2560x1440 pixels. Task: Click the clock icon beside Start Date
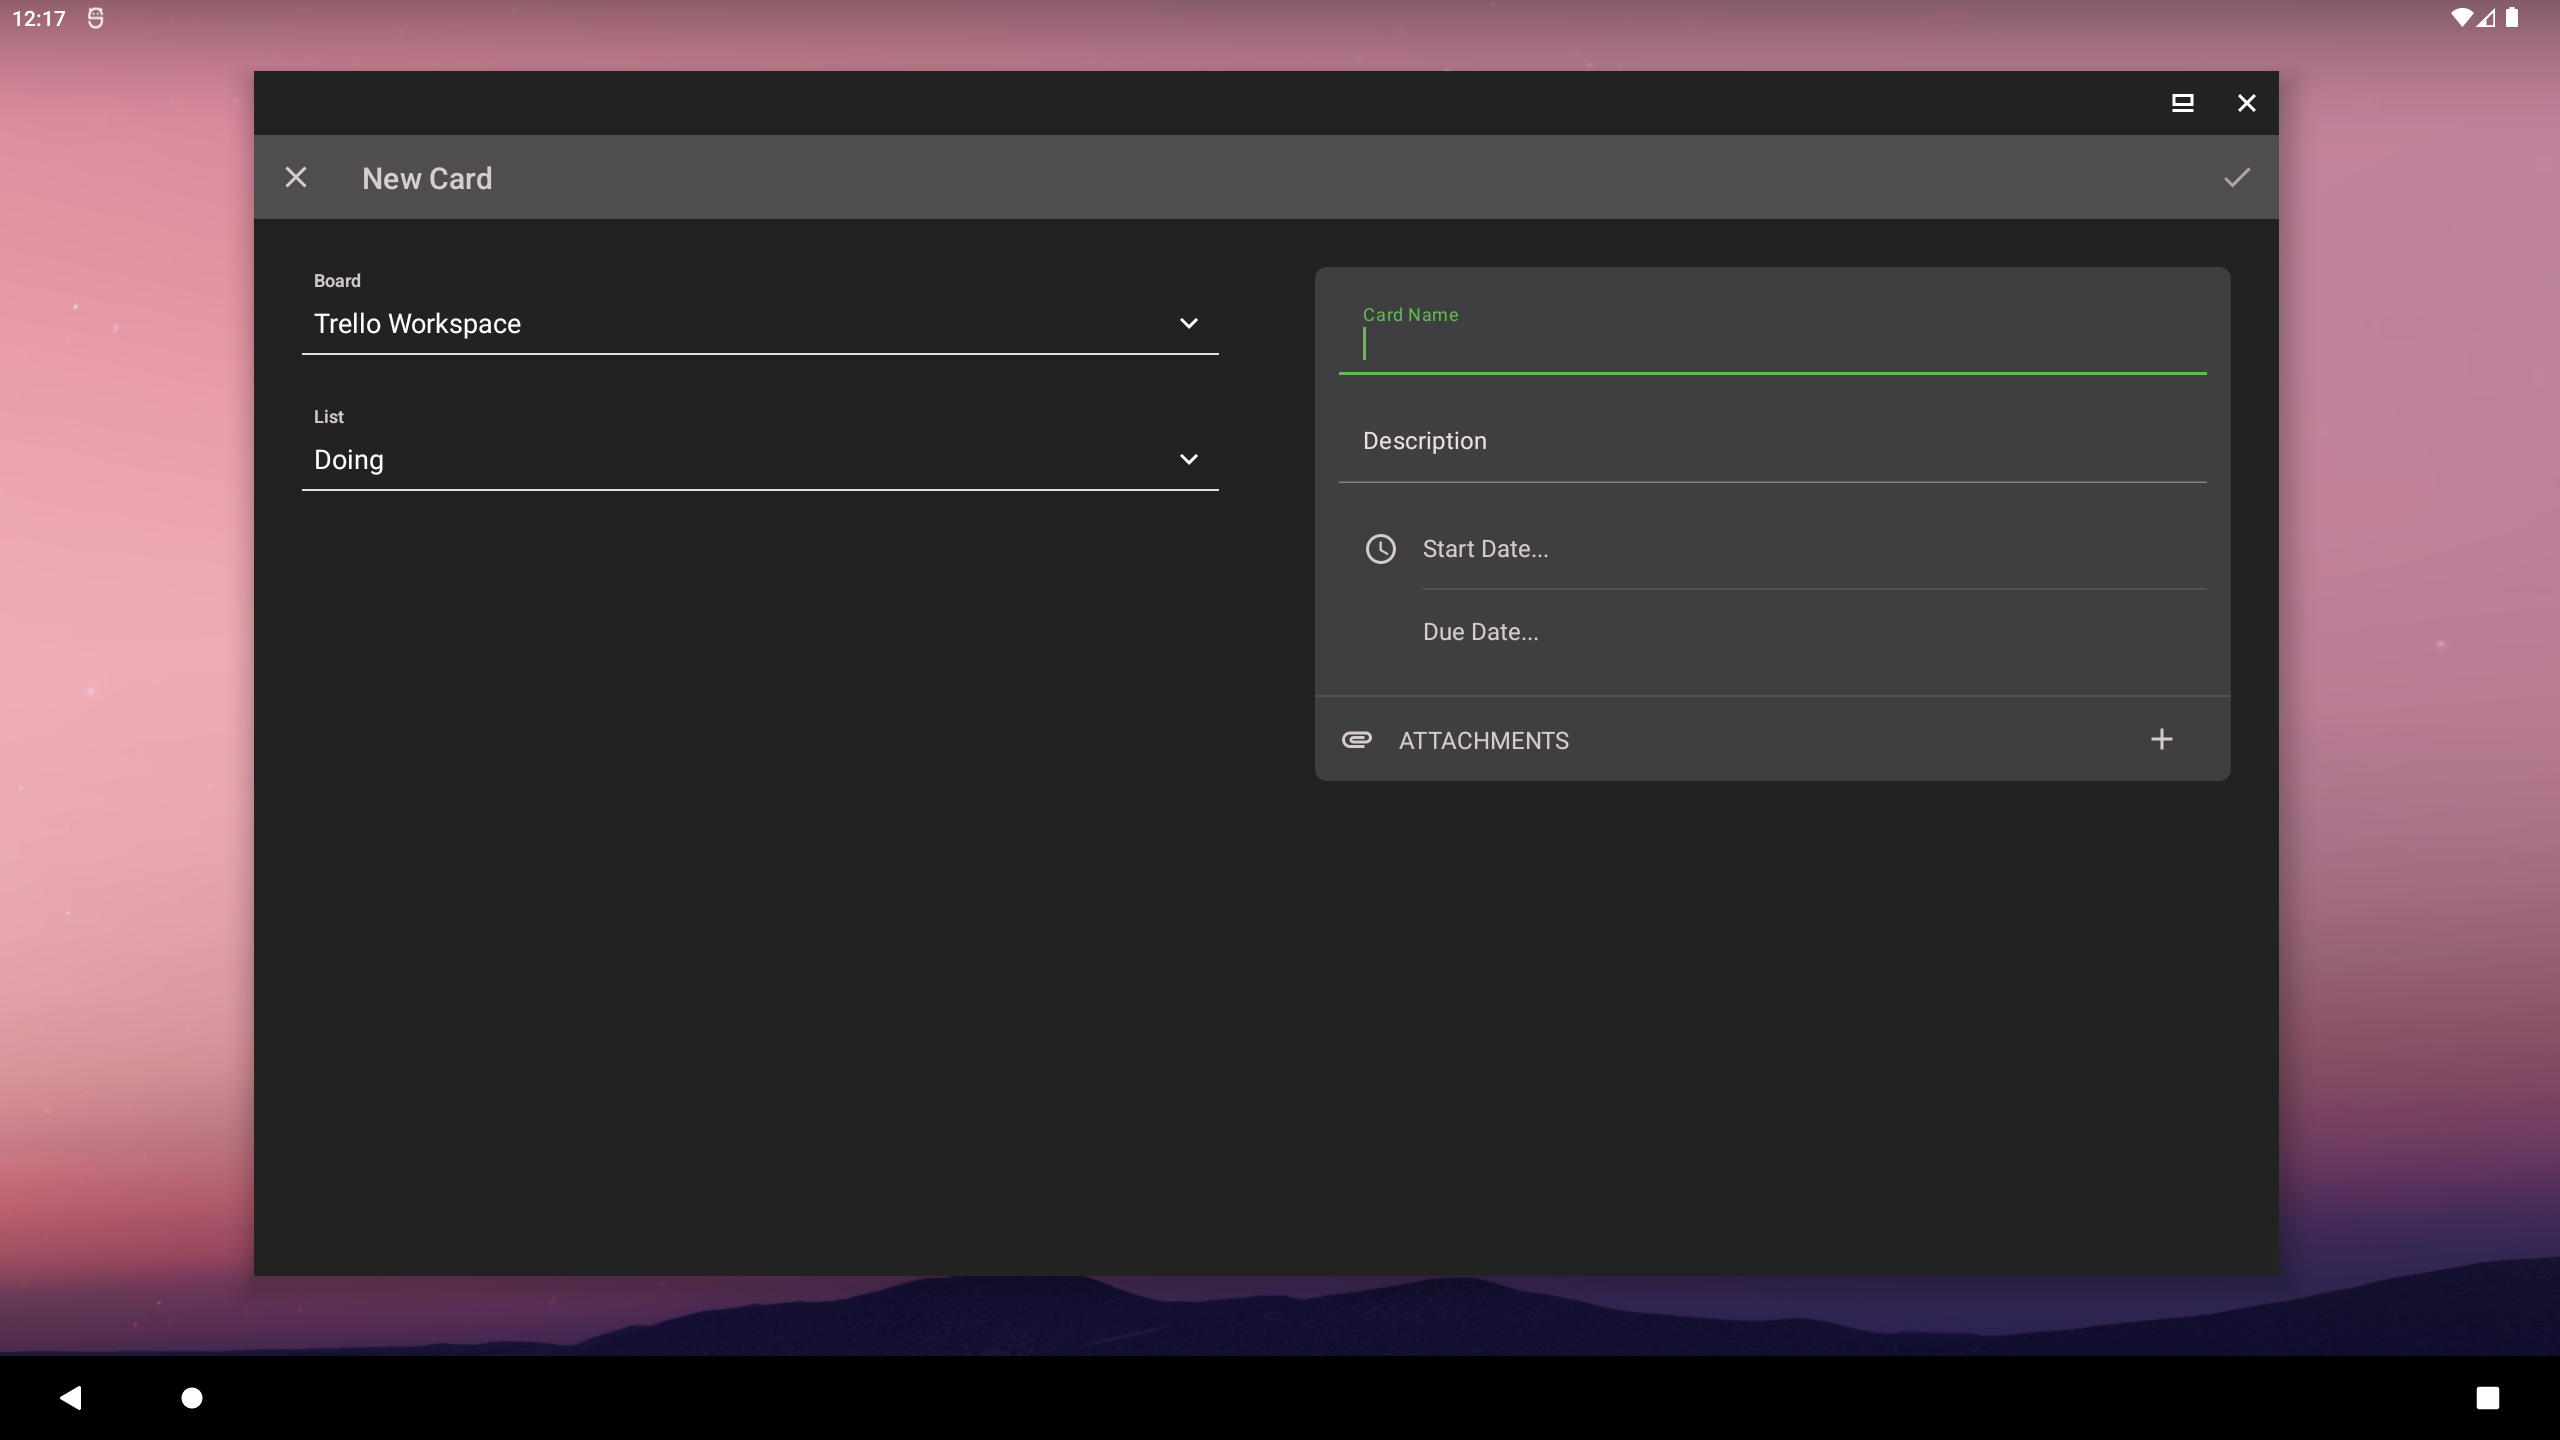1381,549
